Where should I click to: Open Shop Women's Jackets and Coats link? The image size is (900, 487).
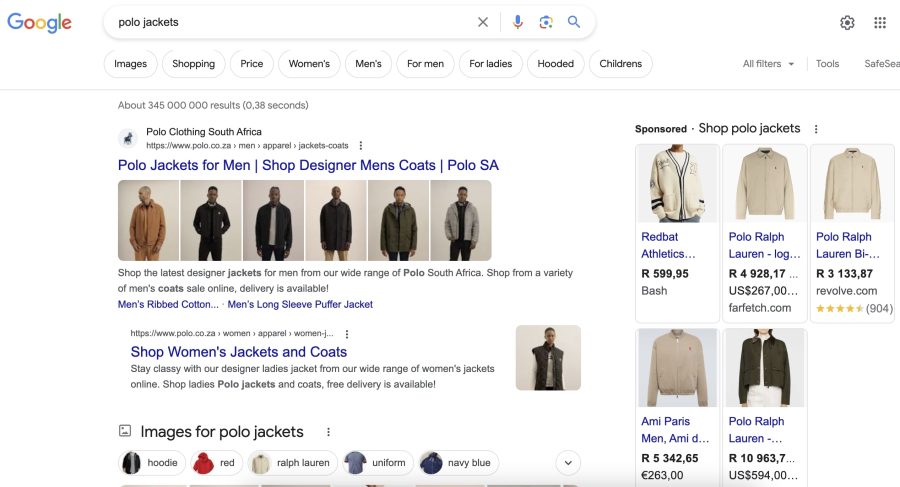238,351
